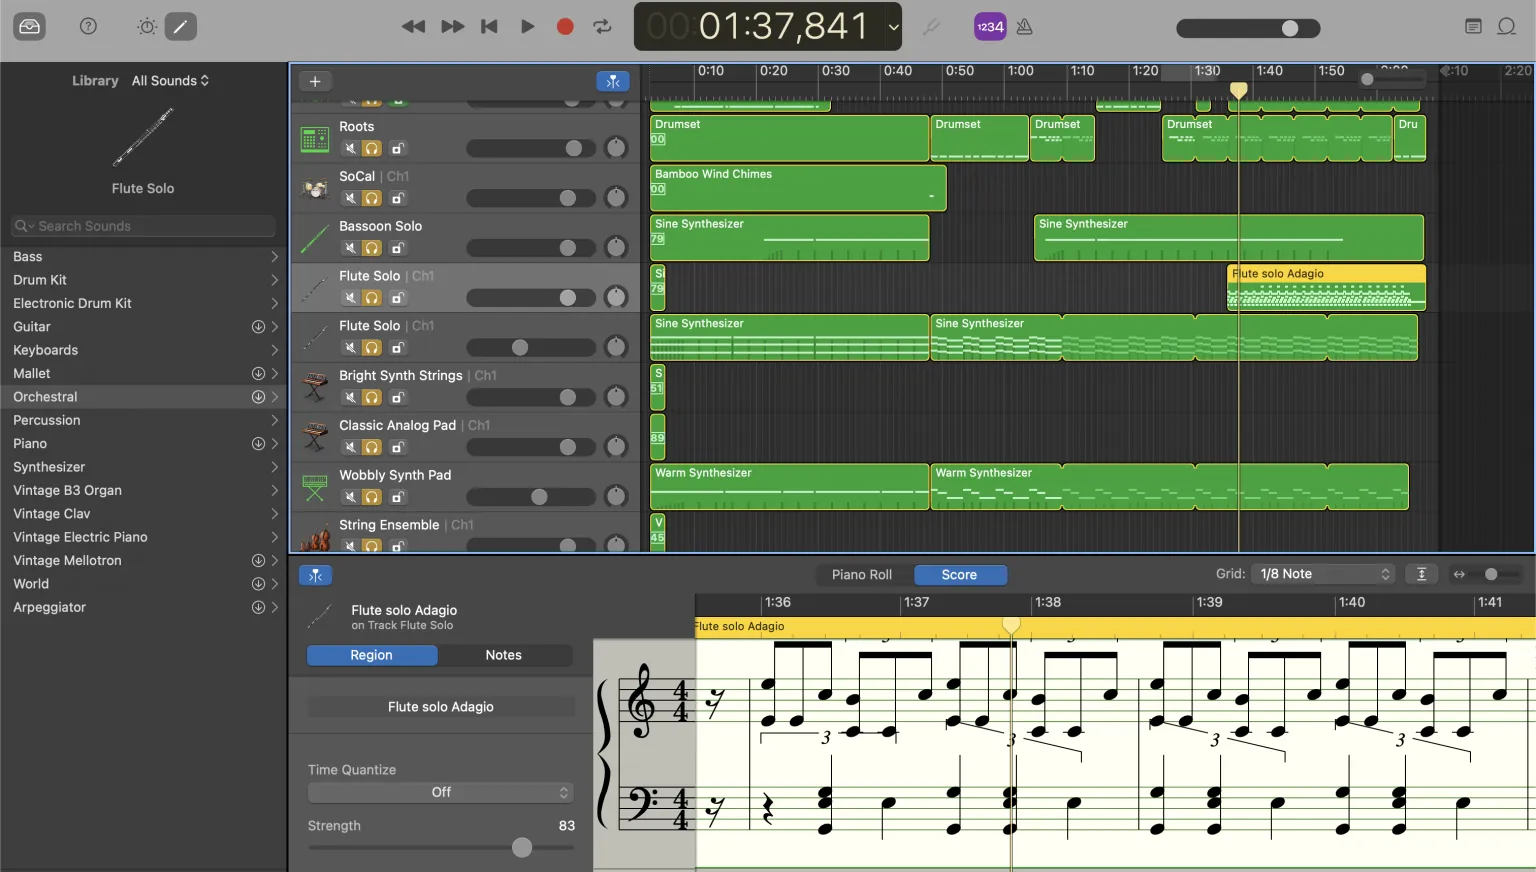
Task: Open the All Sounds dropdown
Action: tap(171, 80)
